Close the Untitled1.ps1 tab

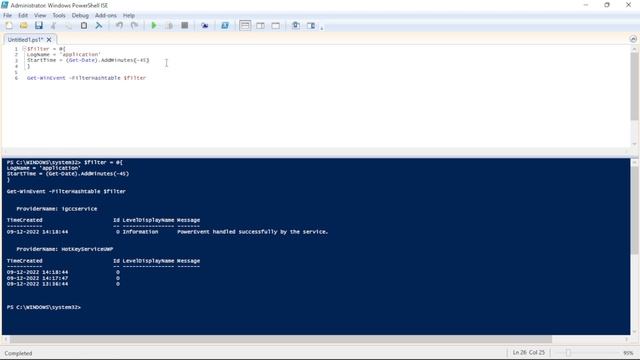49,40
